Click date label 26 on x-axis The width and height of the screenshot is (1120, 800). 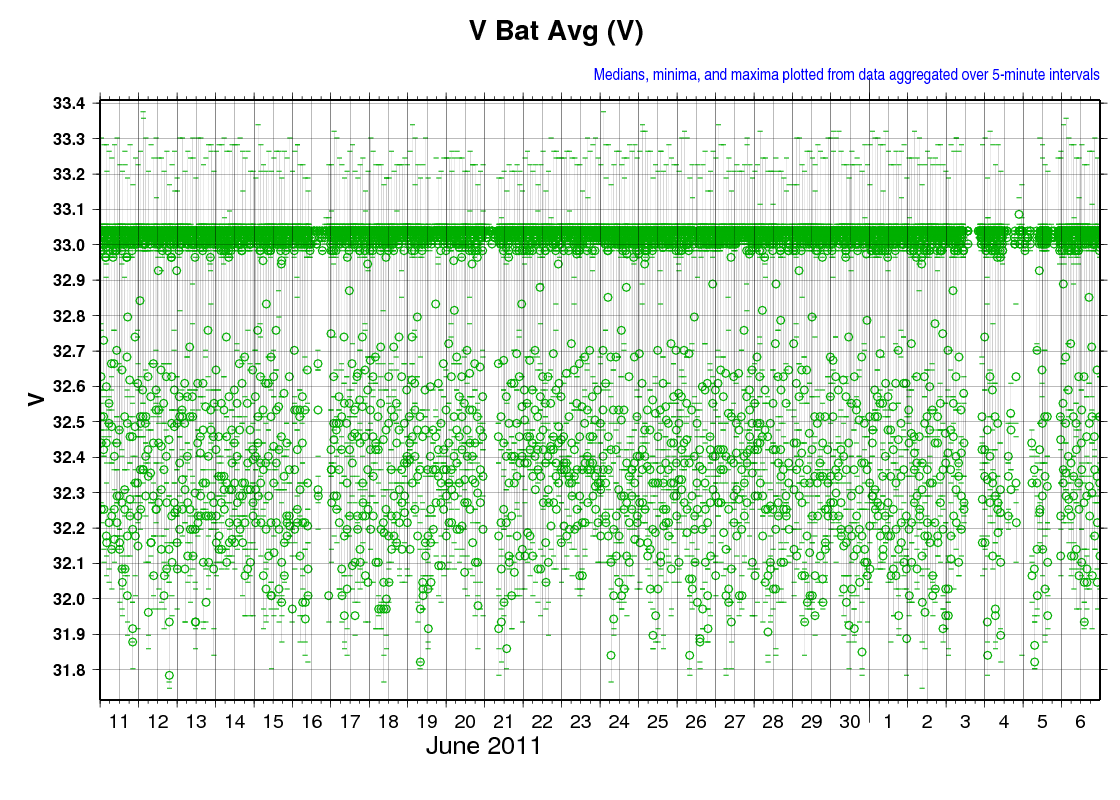point(696,721)
